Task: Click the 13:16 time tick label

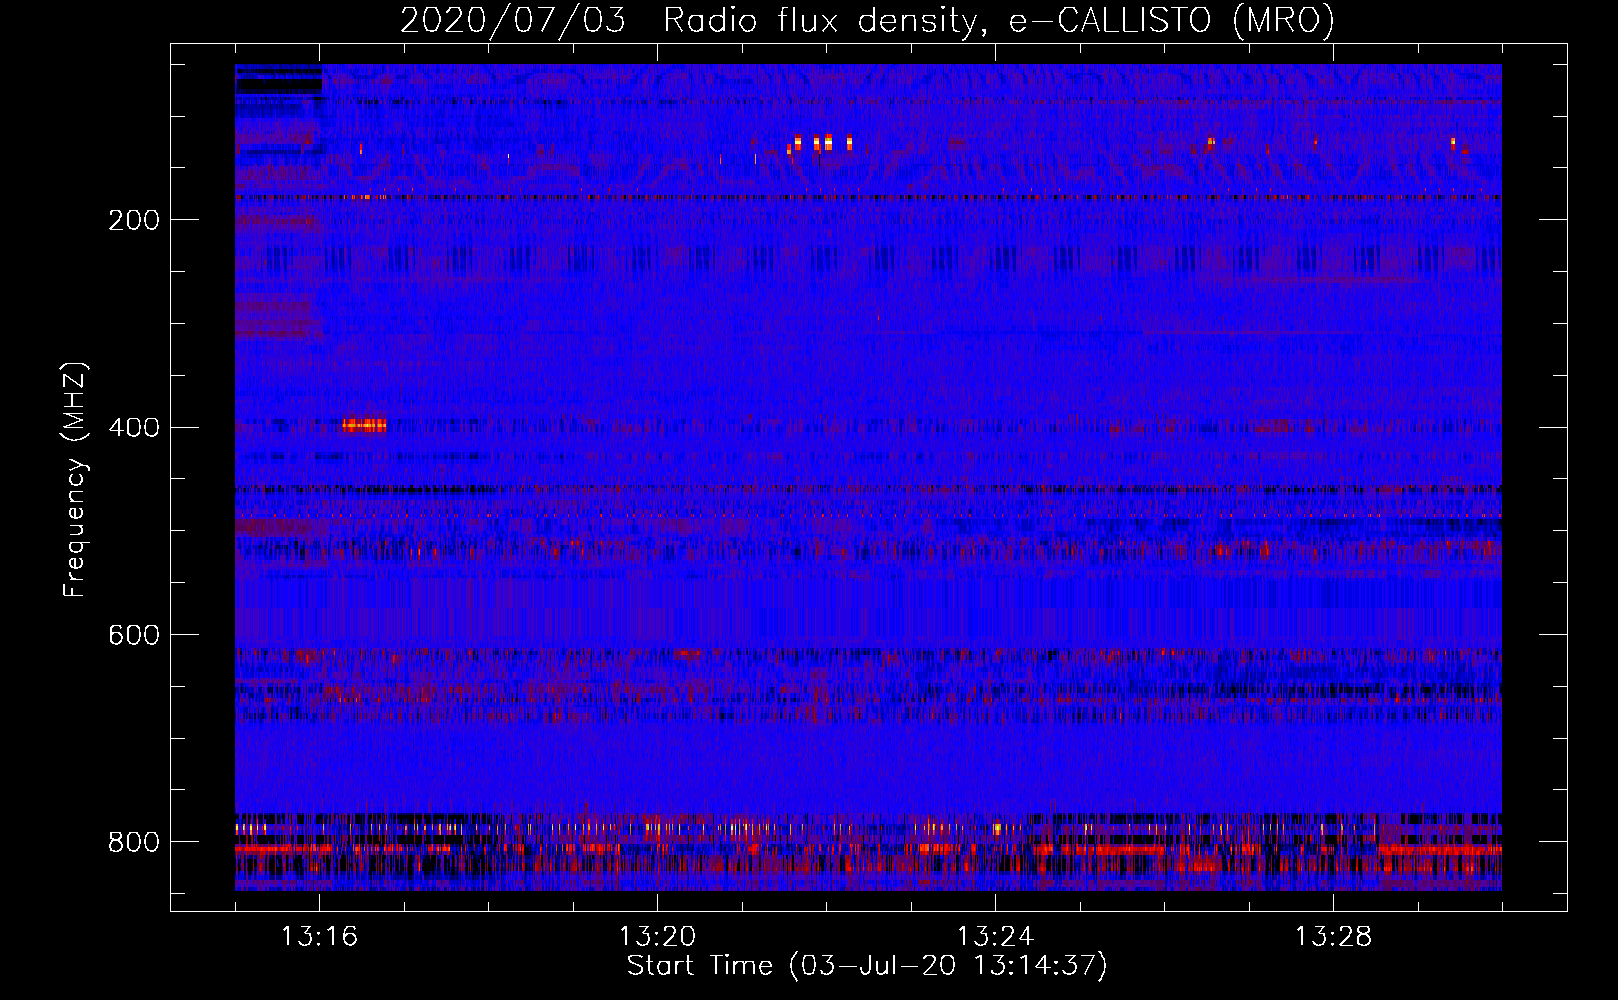Action: (x=319, y=937)
